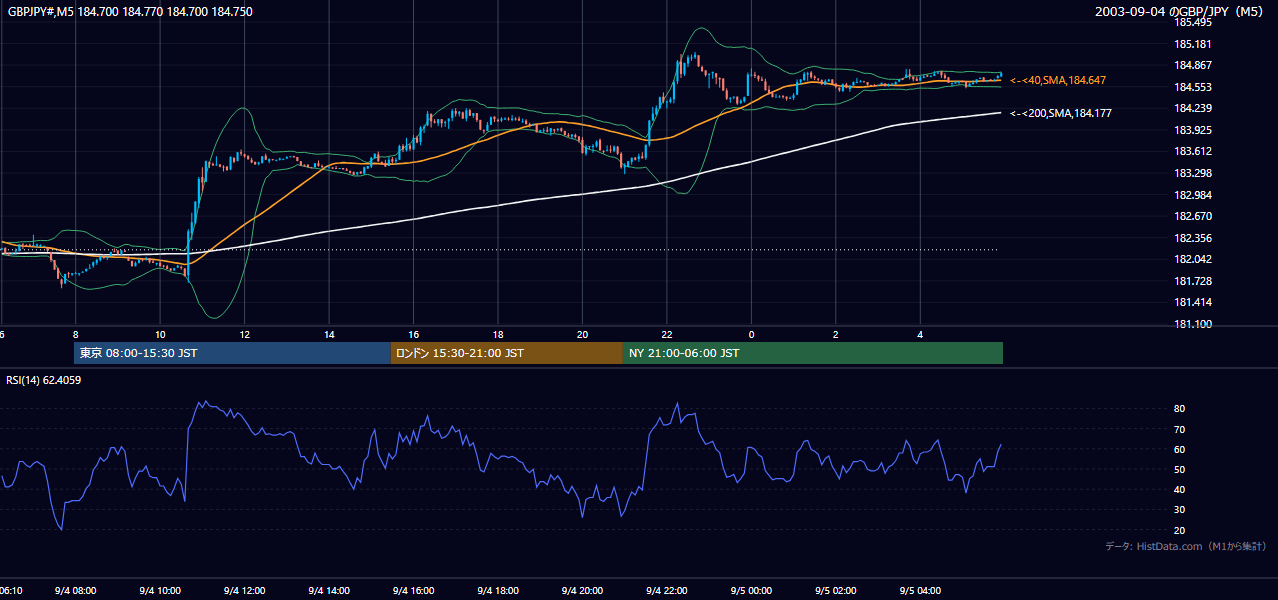Click price axis value 182.042
Viewport: 1278px width, 600px height.
tap(1191, 259)
